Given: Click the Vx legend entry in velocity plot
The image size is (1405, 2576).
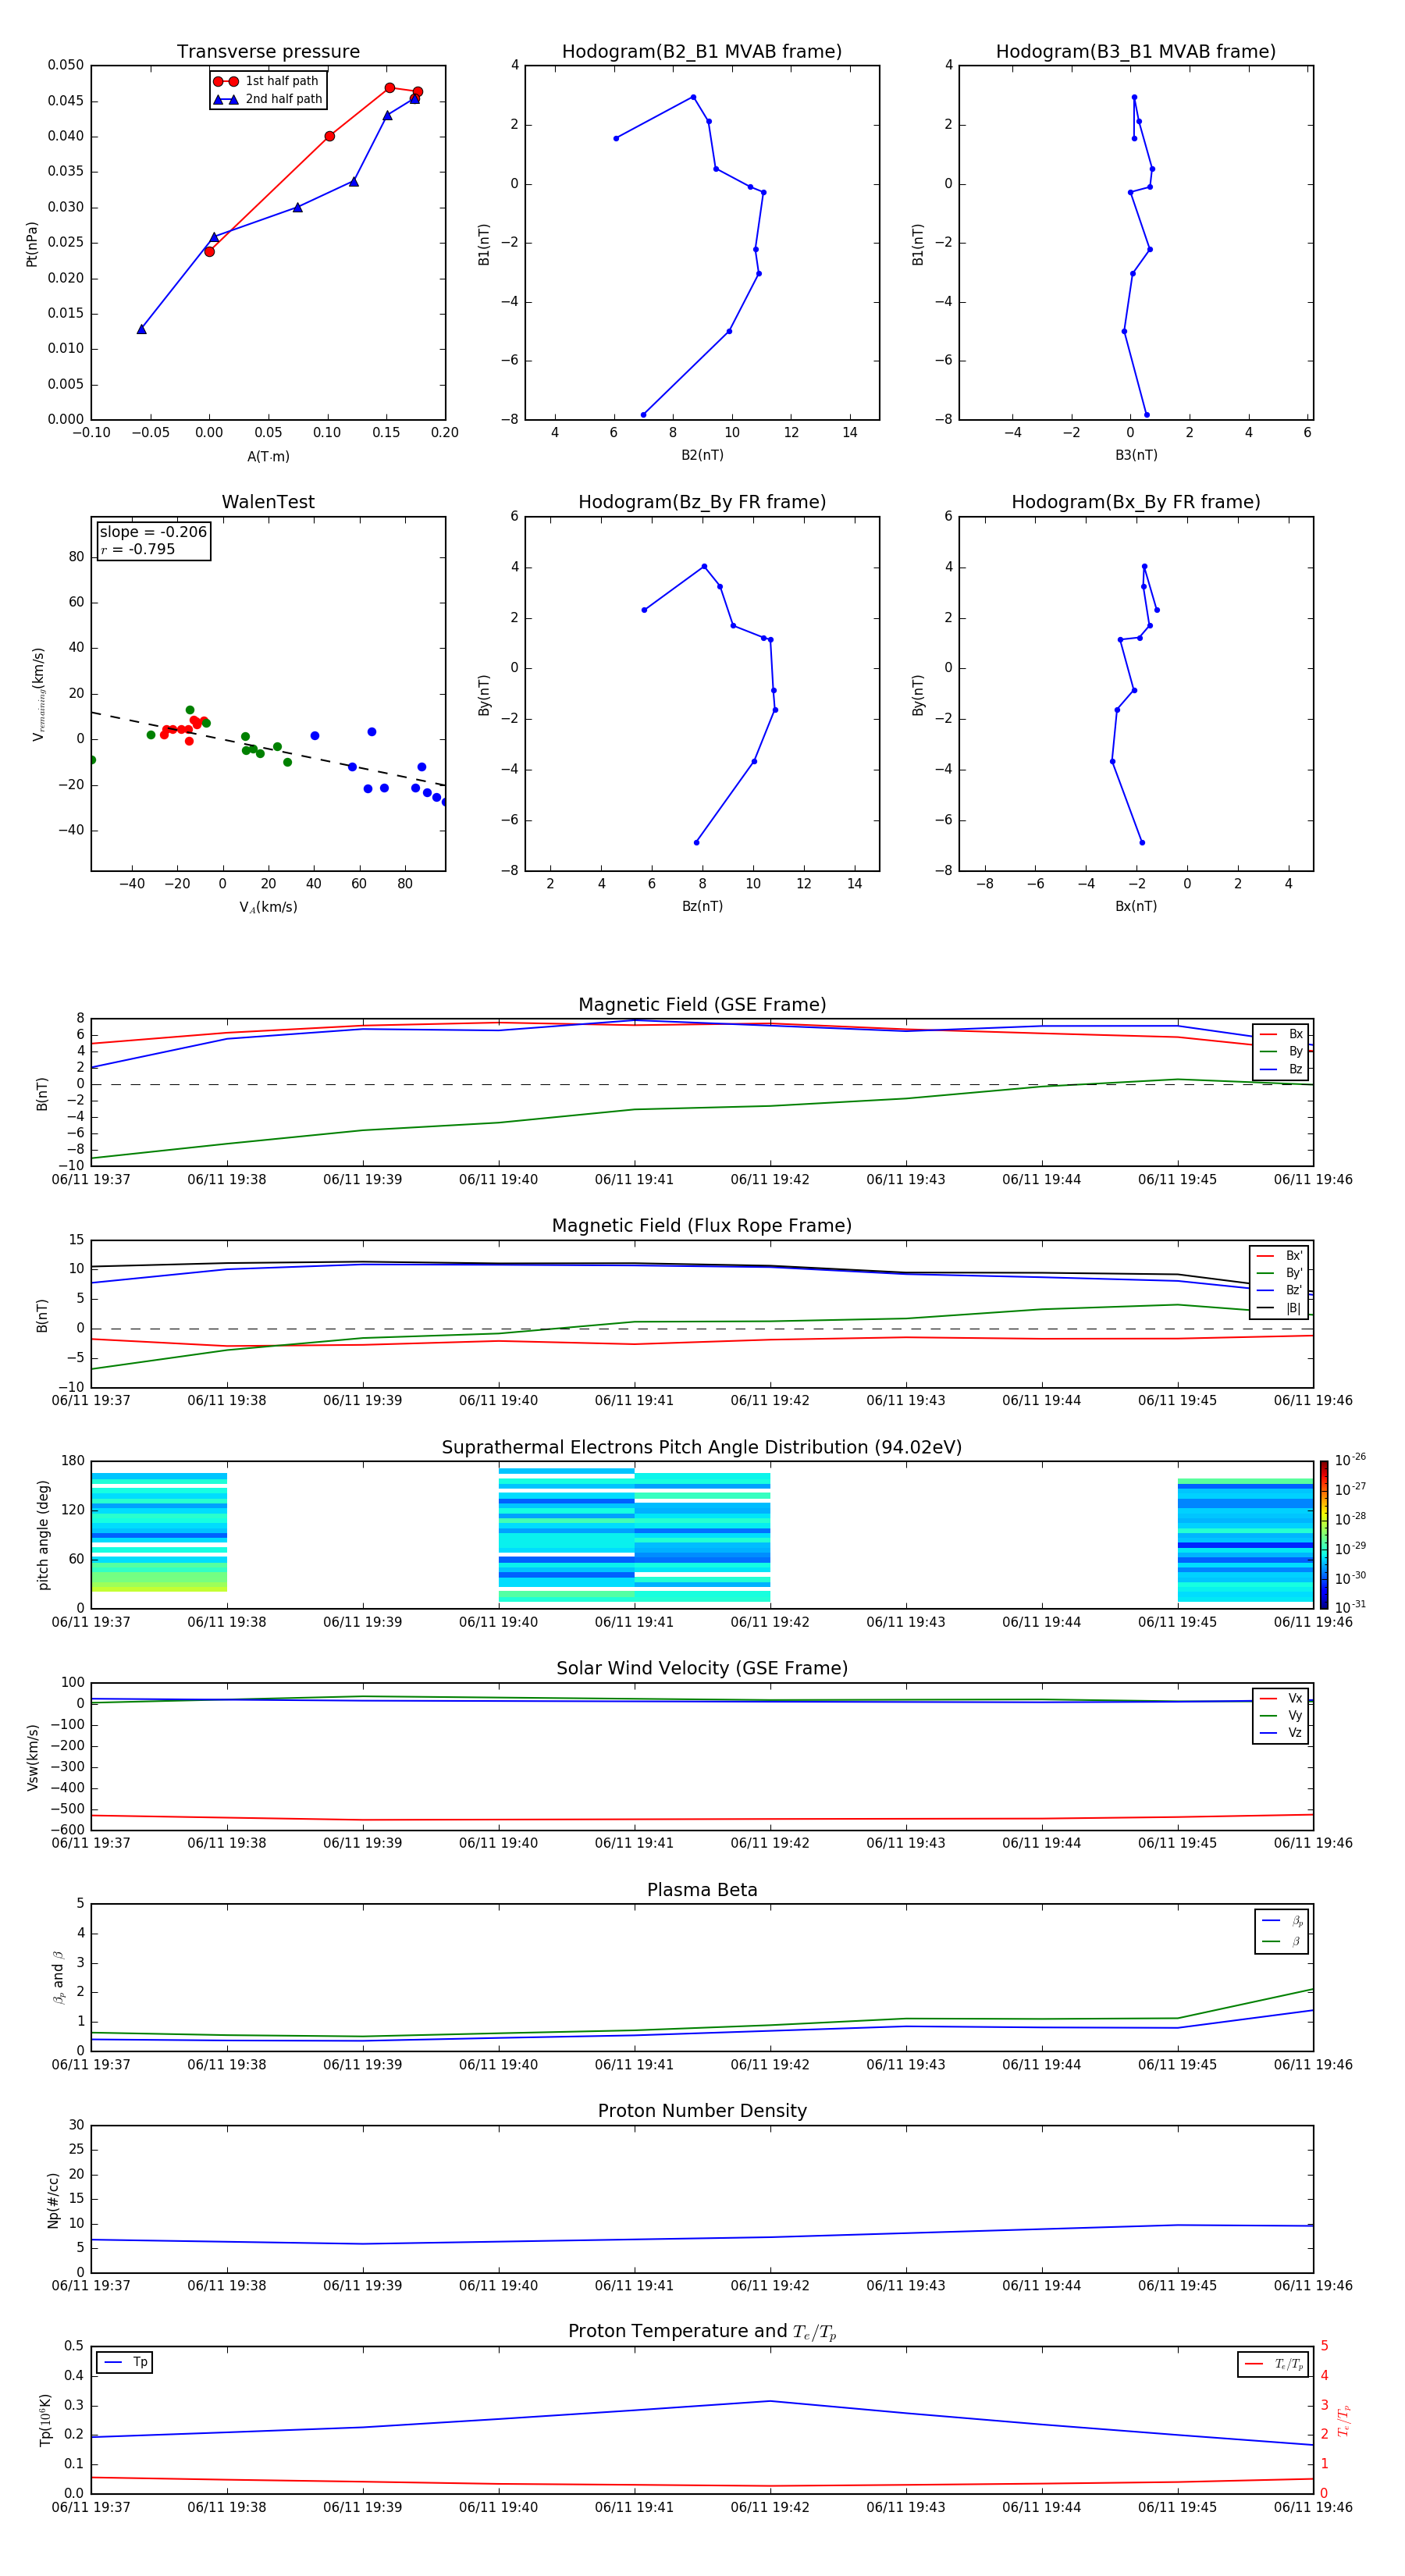Looking at the screenshot, I should pyautogui.click(x=1281, y=1699).
